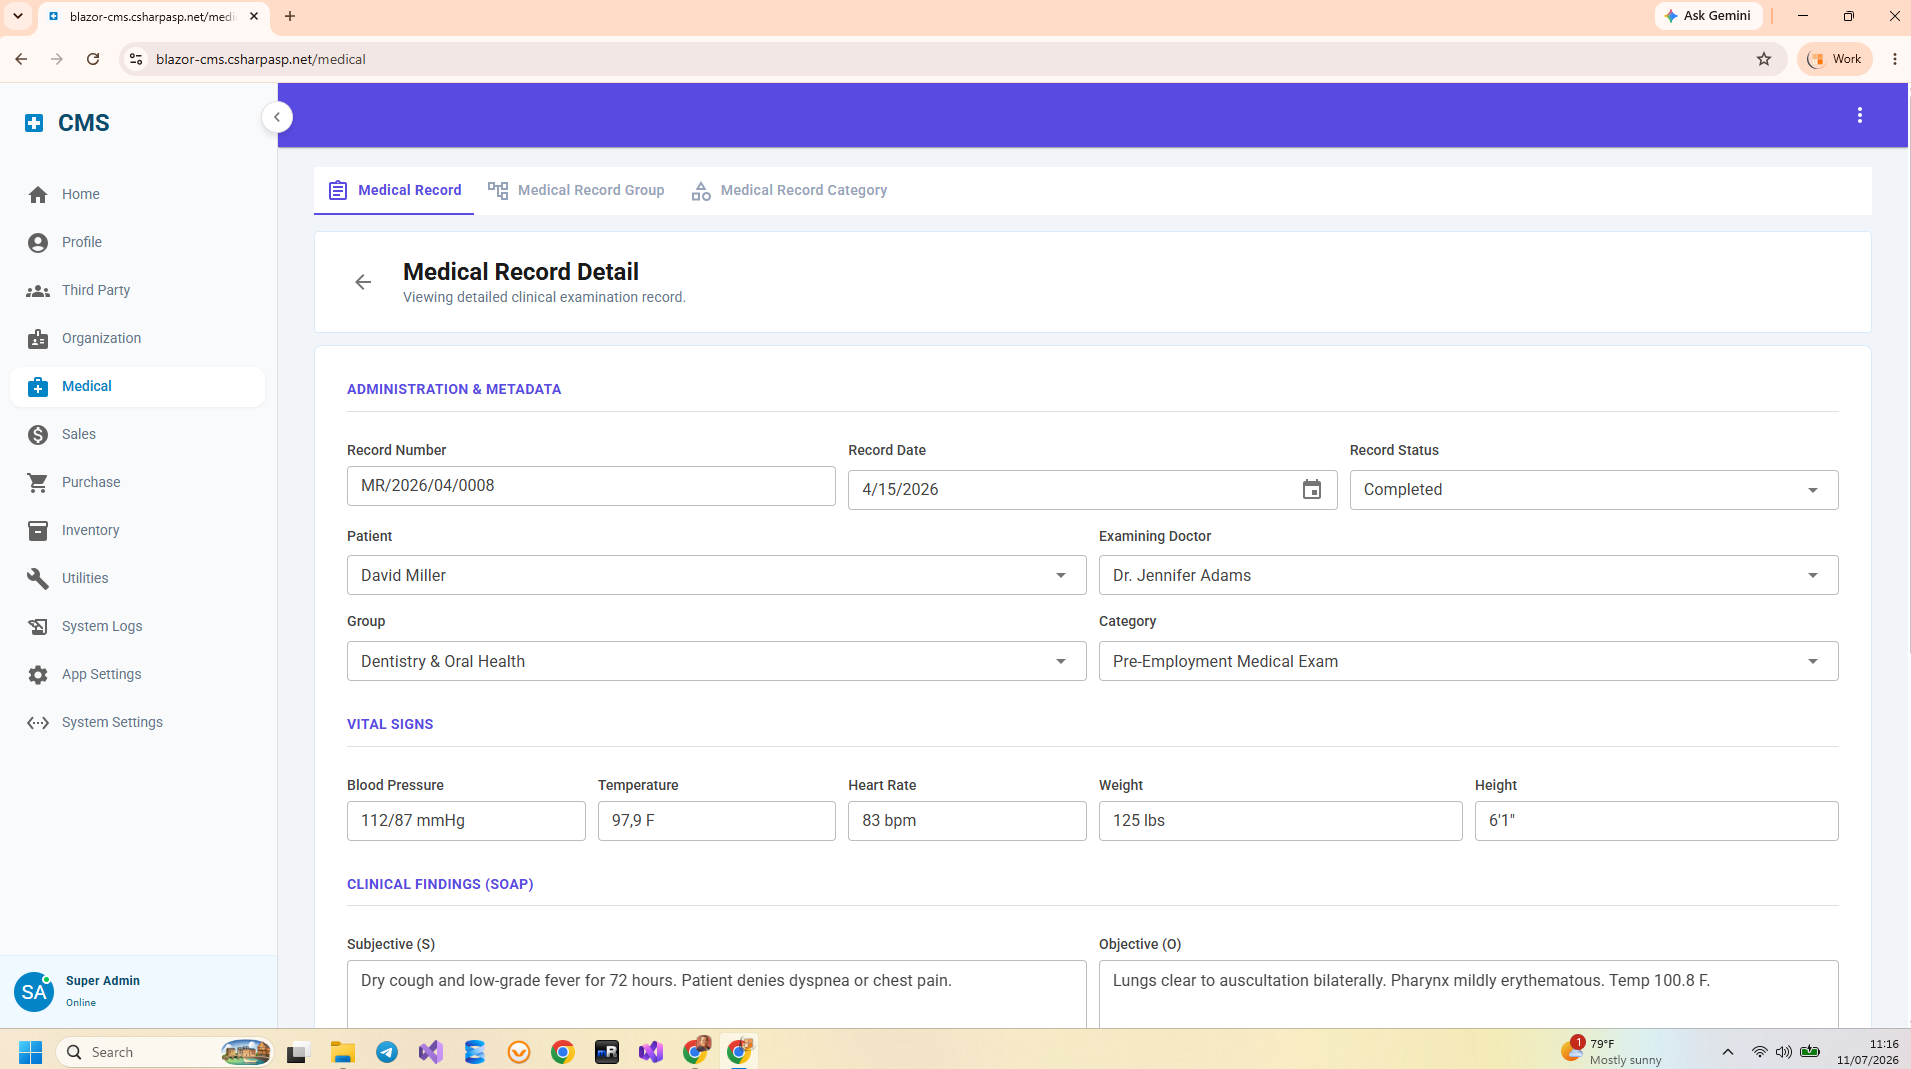Click the Utilities wrench icon

click(x=38, y=579)
